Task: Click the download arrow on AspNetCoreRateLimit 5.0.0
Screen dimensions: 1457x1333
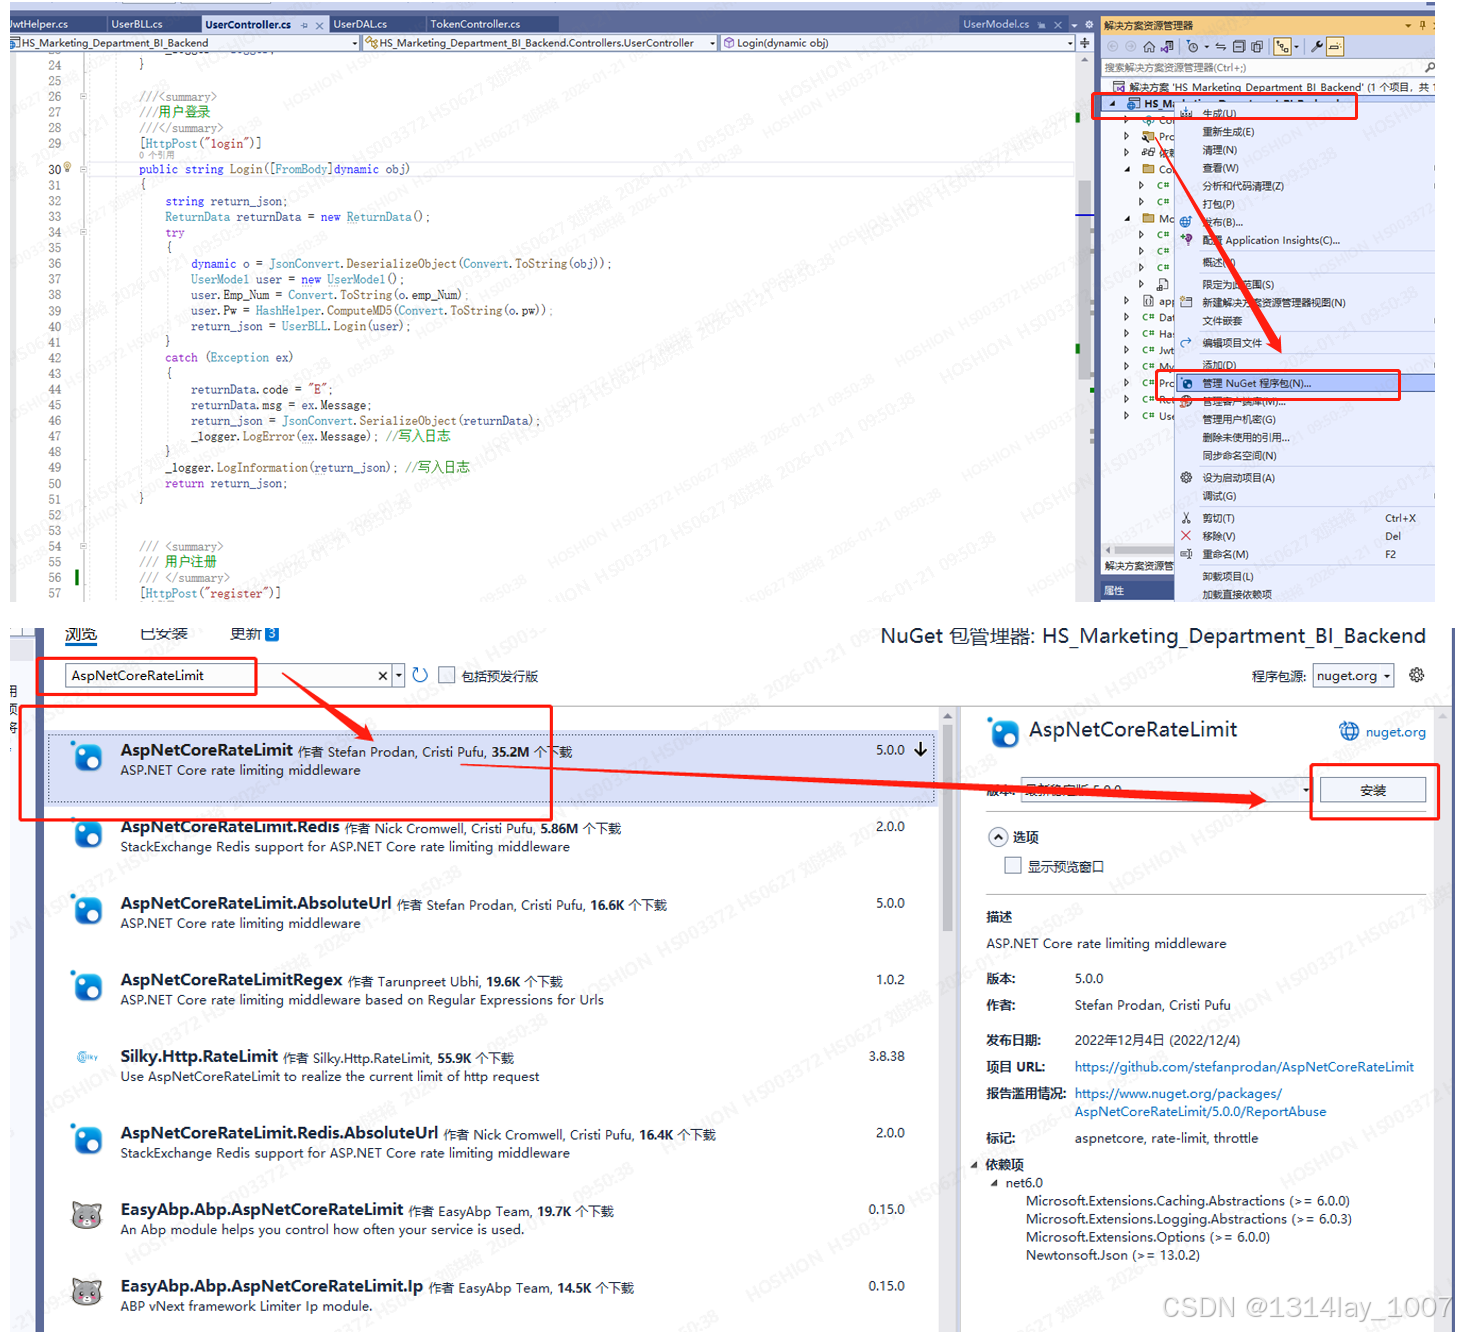Action: [x=920, y=749]
